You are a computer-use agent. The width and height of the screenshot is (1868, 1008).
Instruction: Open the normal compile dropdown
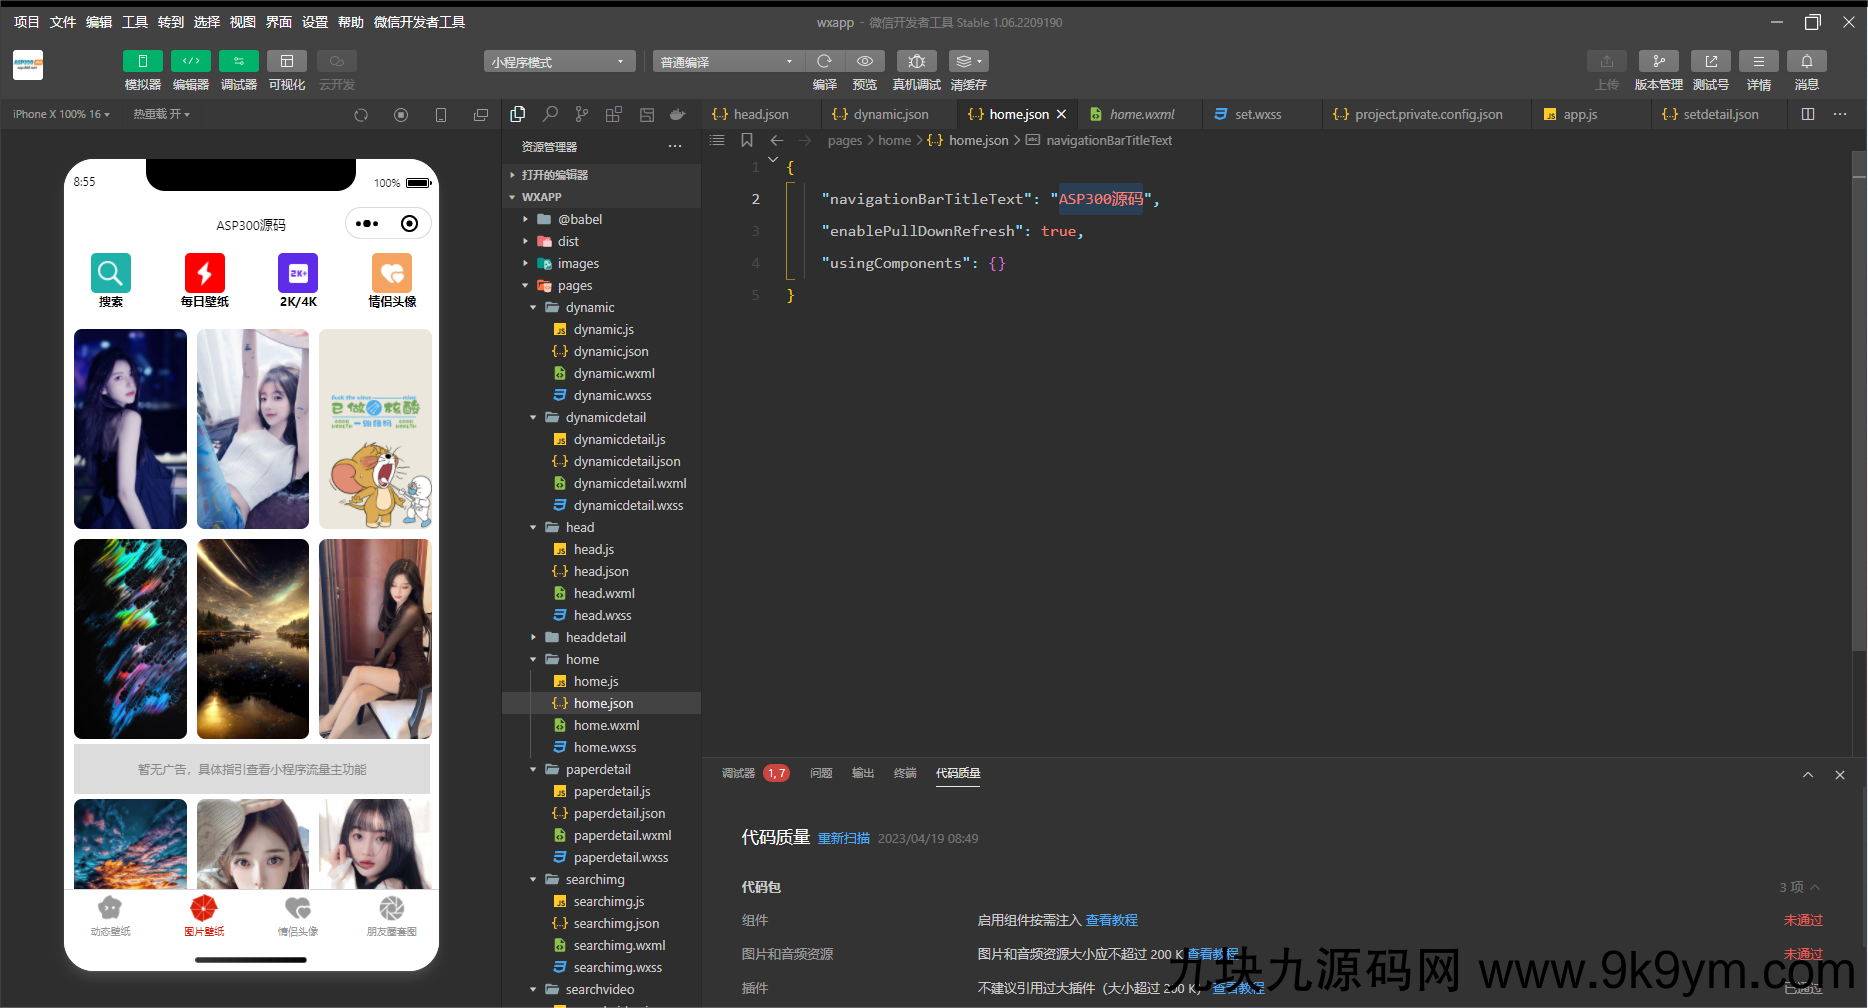pyautogui.click(x=726, y=62)
